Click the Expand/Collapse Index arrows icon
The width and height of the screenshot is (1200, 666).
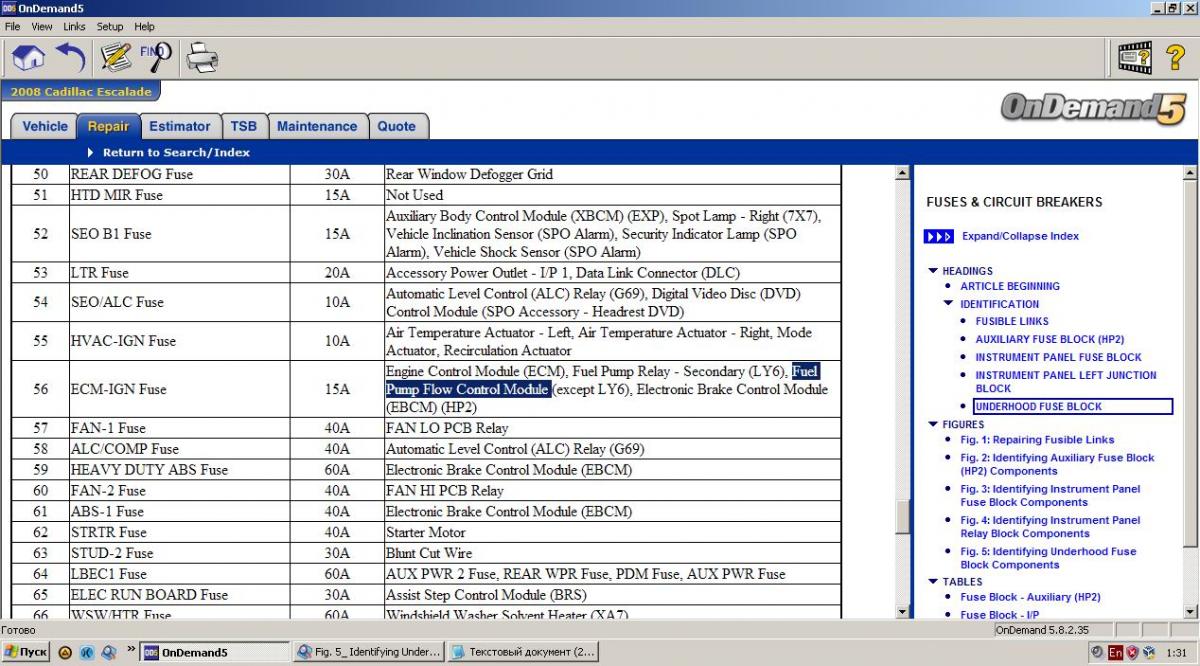pyautogui.click(x=938, y=237)
